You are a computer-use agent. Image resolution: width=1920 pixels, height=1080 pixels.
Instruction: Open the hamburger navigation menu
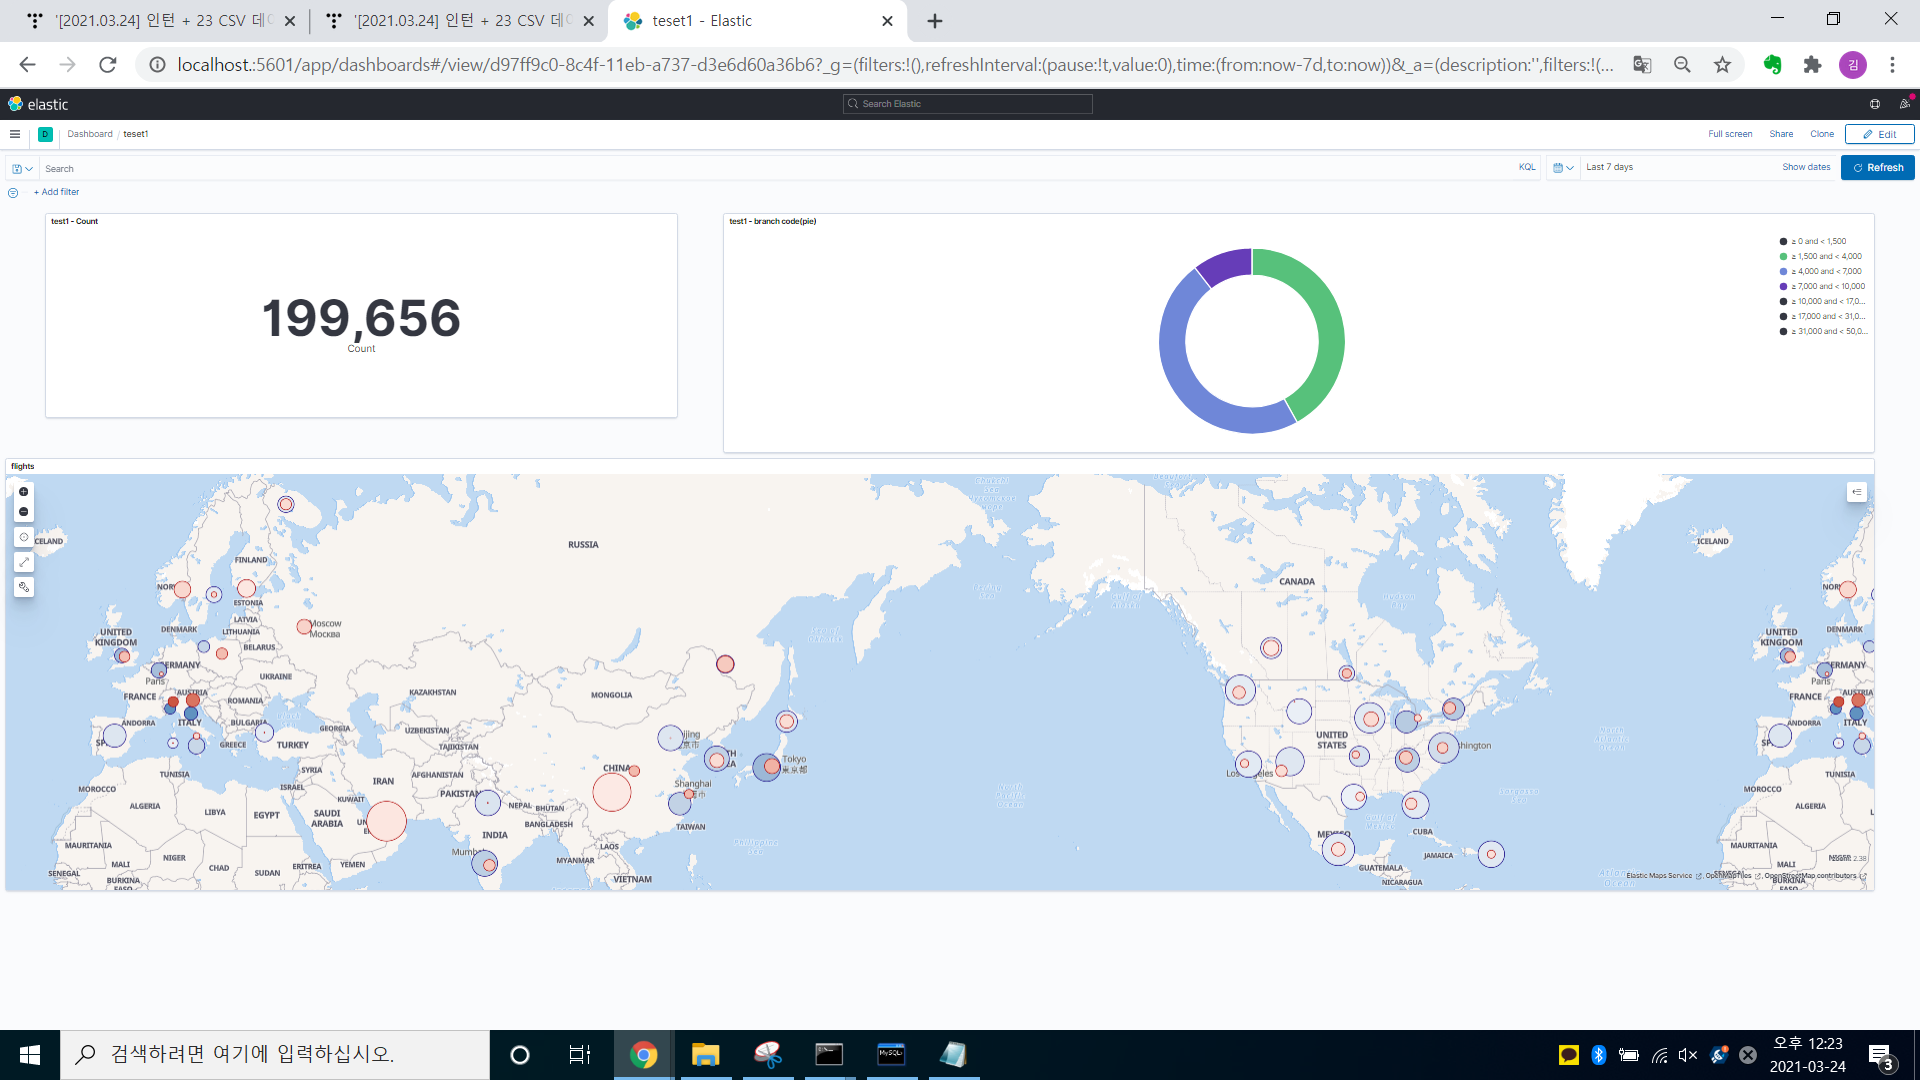(x=15, y=134)
